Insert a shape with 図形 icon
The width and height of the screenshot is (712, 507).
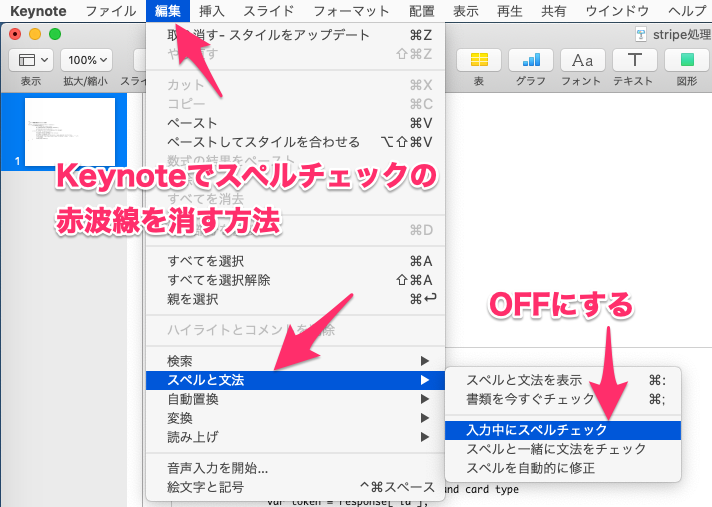[x=687, y=60]
